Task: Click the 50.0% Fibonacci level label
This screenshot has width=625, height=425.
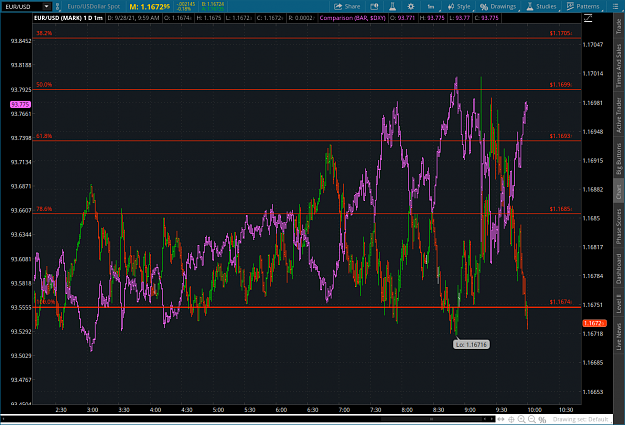Action: click(44, 85)
